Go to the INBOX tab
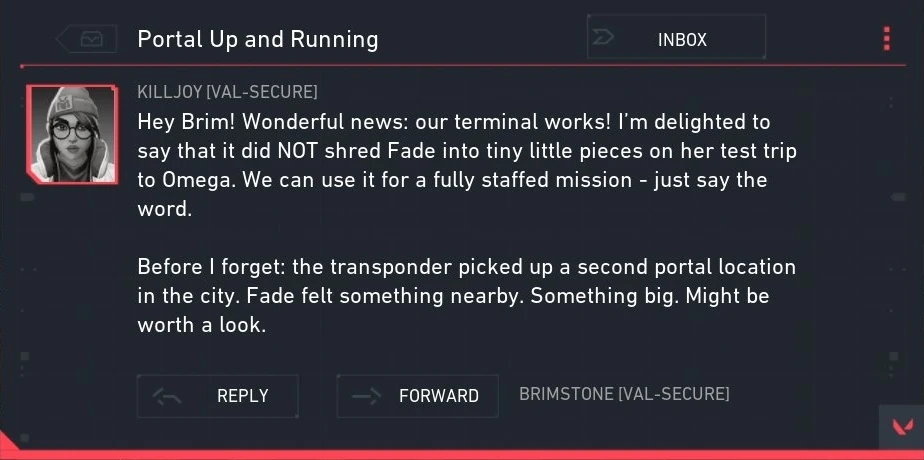 click(681, 39)
